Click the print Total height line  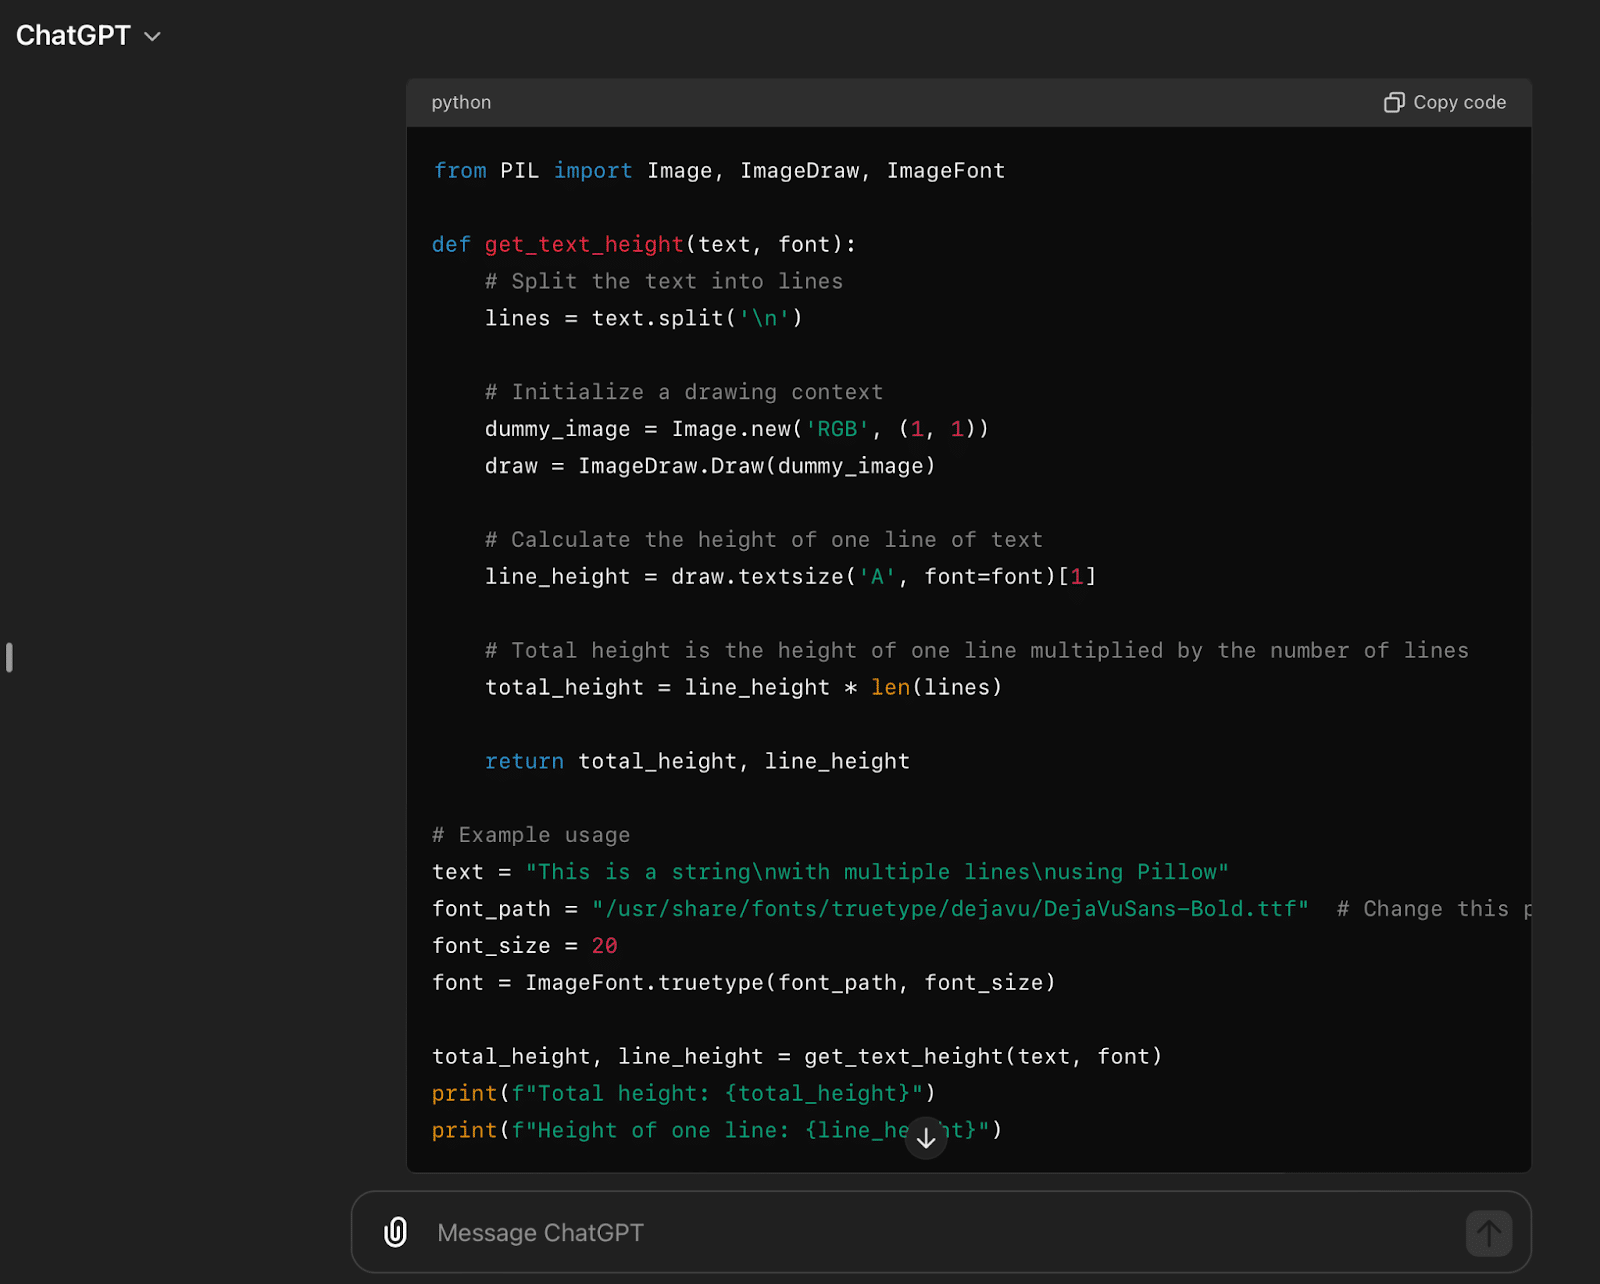coord(683,1094)
